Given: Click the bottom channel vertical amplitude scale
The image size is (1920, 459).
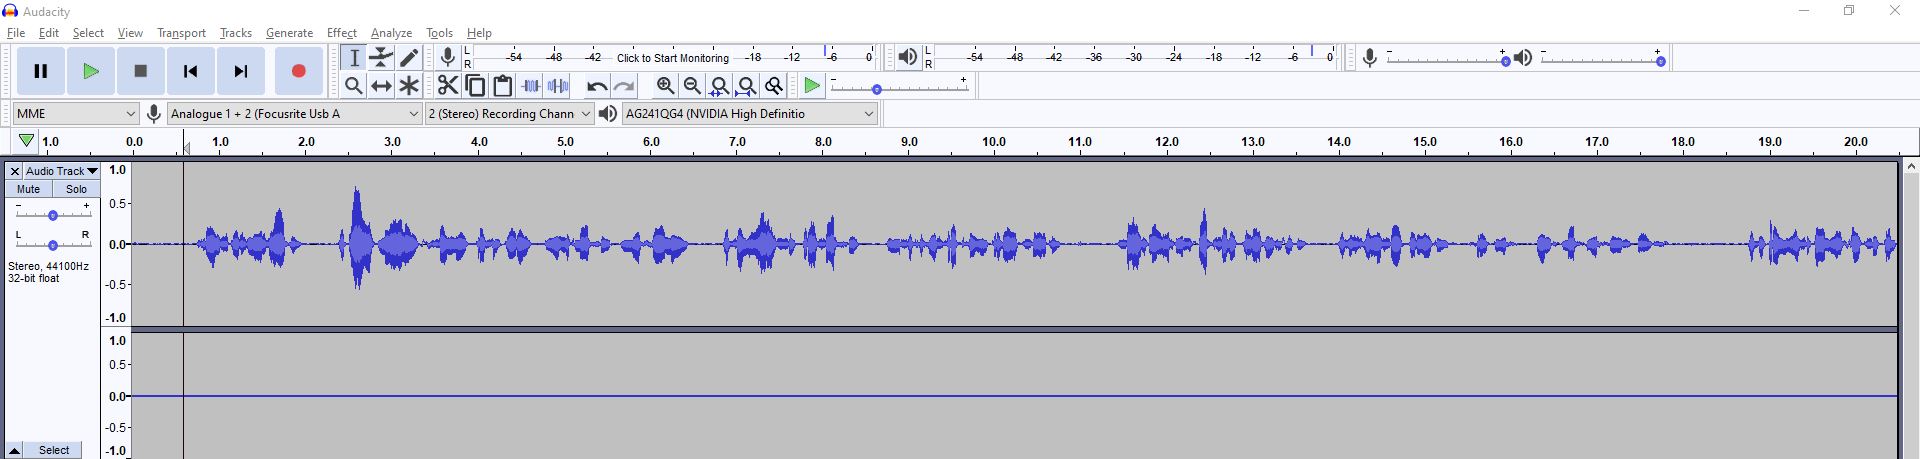Looking at the screenshot, I should (117, 396).
